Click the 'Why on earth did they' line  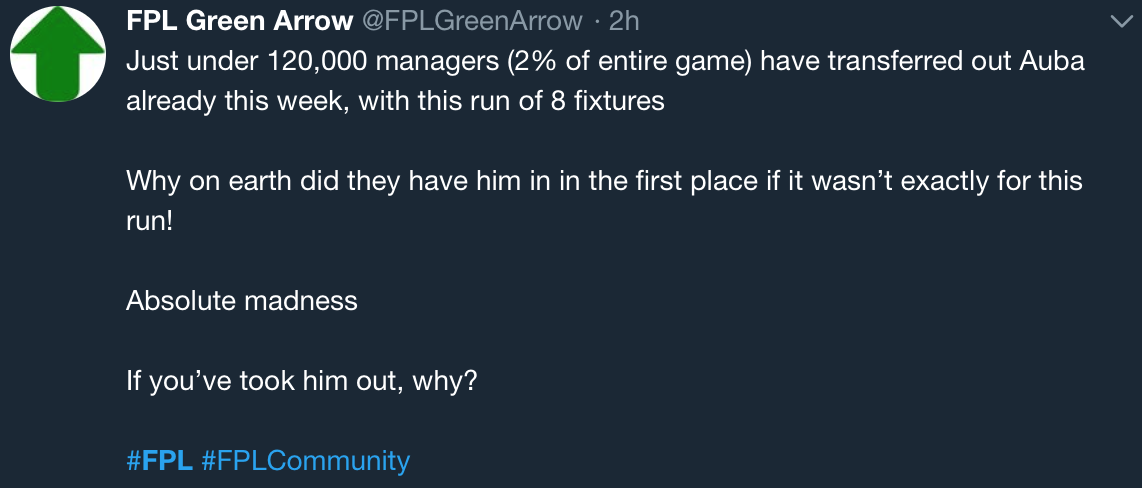click(604, 181)
